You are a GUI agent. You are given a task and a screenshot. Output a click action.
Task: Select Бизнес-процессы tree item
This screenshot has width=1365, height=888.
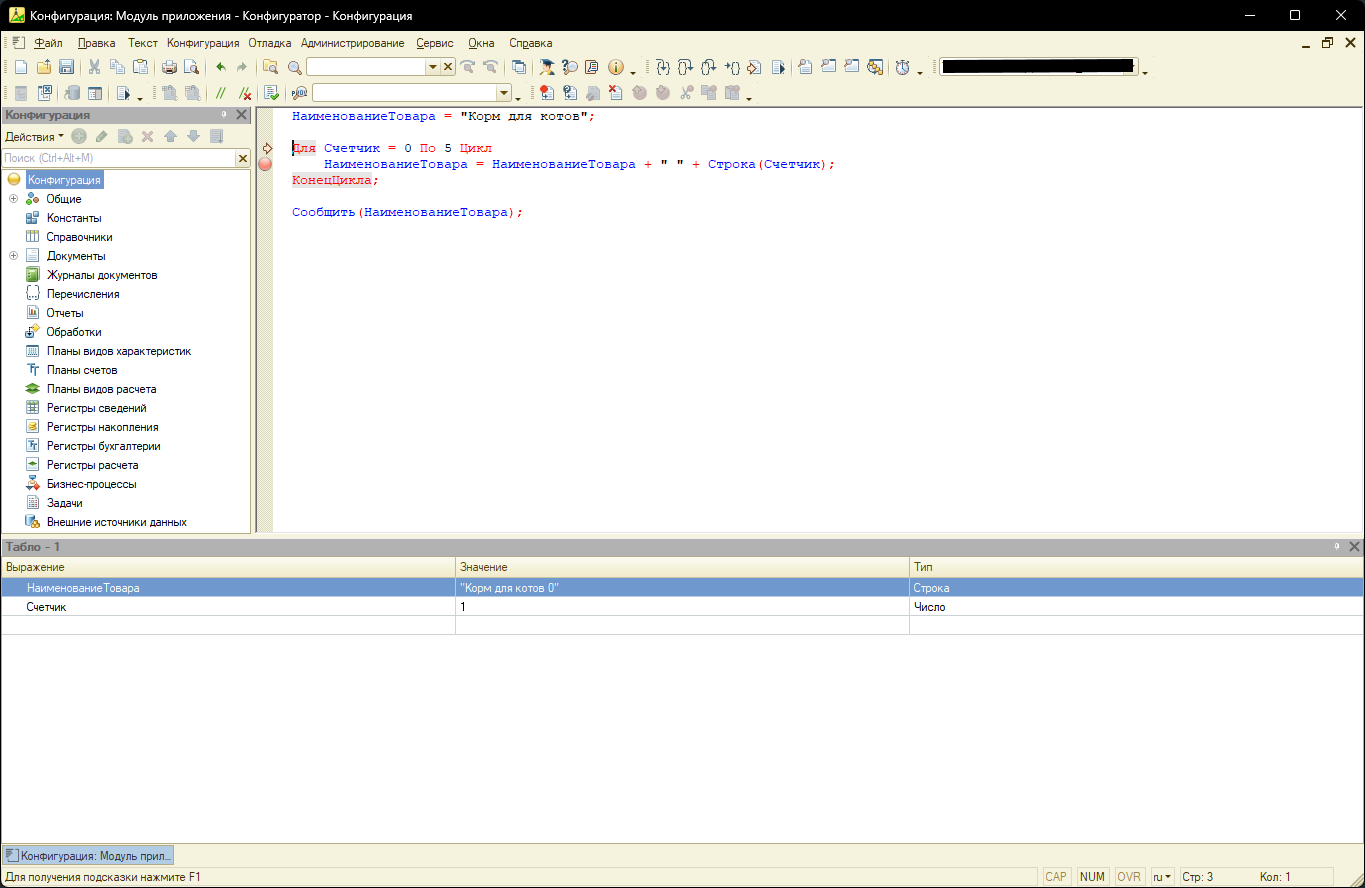tap(92, 484)
